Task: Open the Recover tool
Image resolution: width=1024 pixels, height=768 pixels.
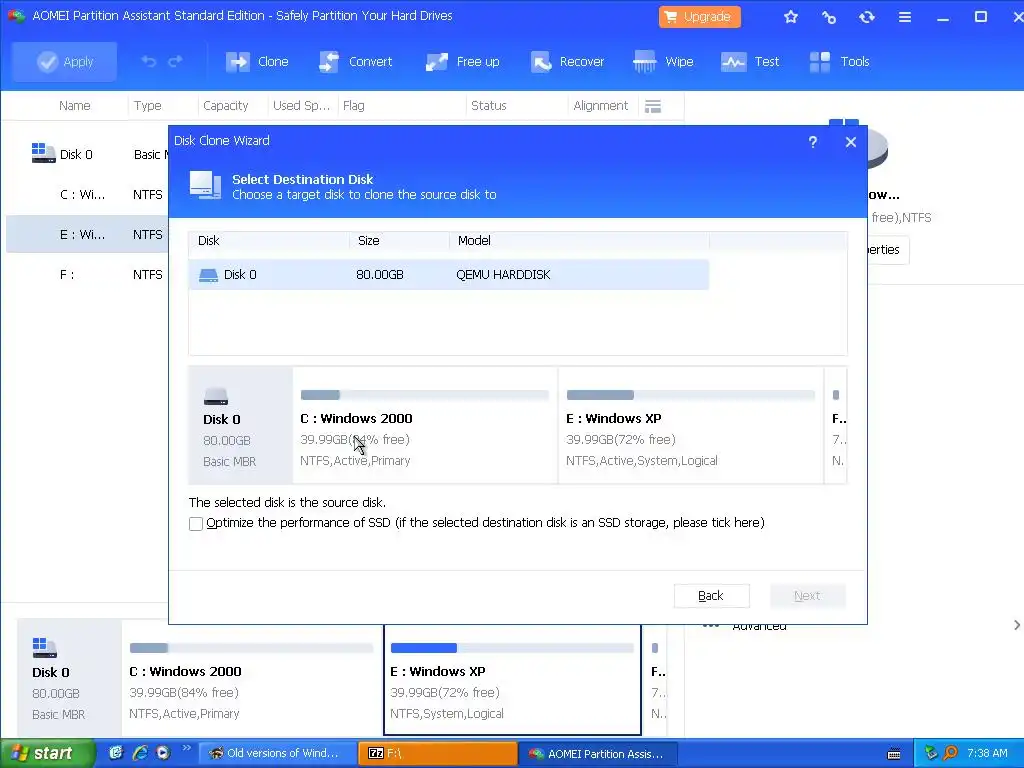Action: (567, 62)
